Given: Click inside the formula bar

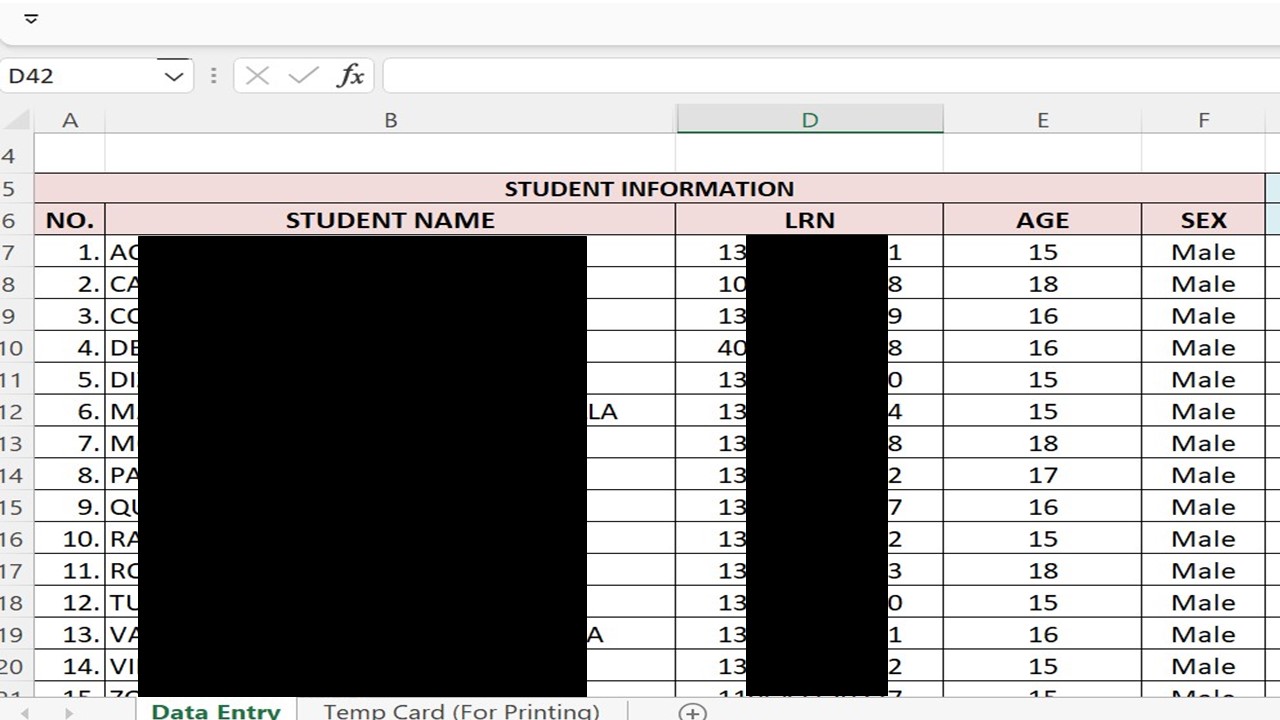Looking at the screenshot, I should (831, 76).
